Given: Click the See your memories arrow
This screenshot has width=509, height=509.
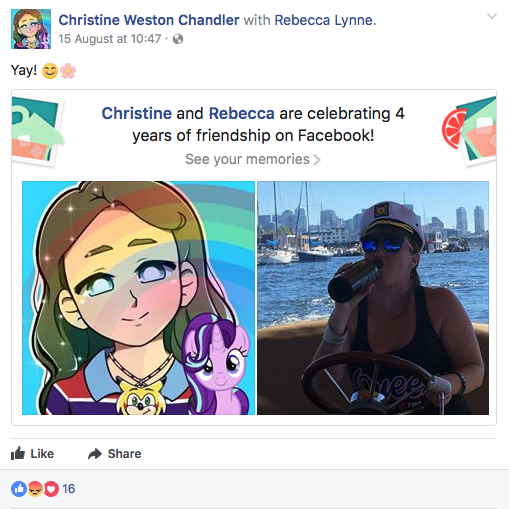Looking at the screenshot, I should [x=317, y=160].
